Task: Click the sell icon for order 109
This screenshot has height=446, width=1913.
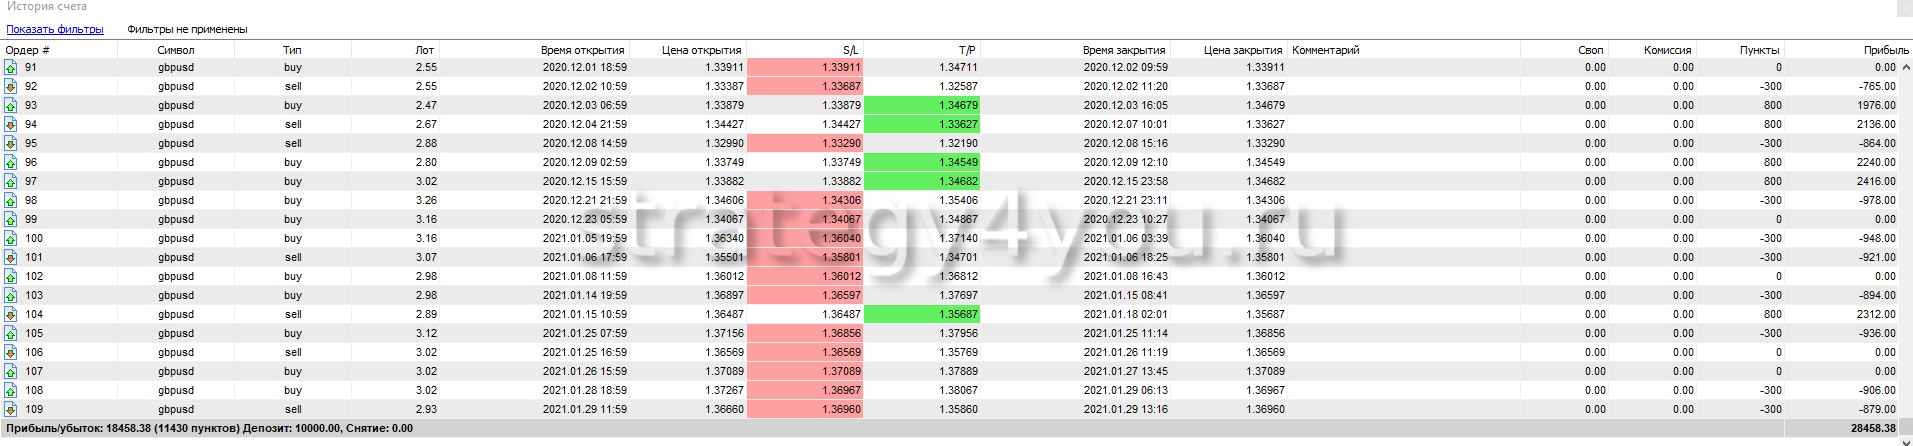Action: pos(10,410)
